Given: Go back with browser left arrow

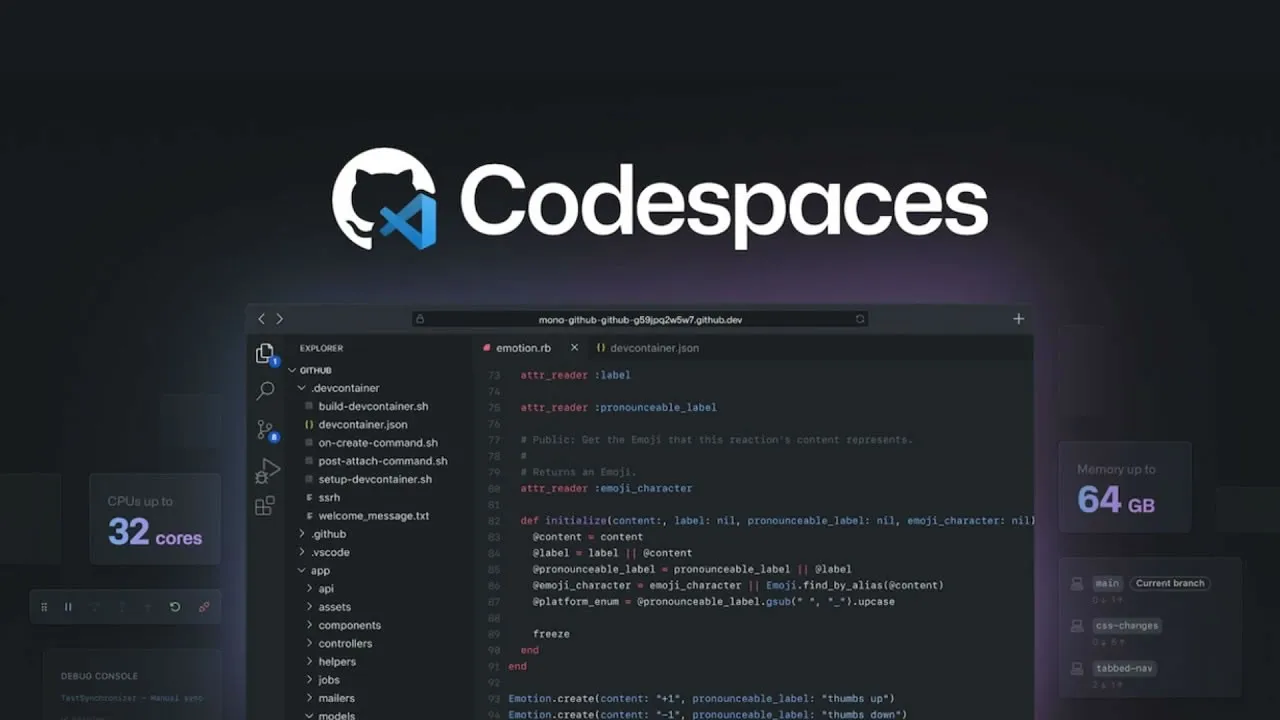Looking at the screenshot, I should pyautogui.click(x=262, y=319).
